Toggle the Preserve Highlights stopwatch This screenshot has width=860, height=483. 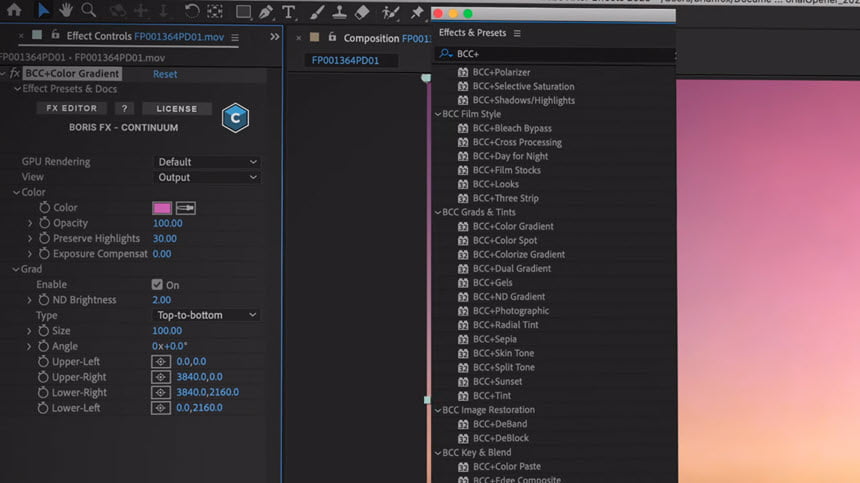pos(44,238)
